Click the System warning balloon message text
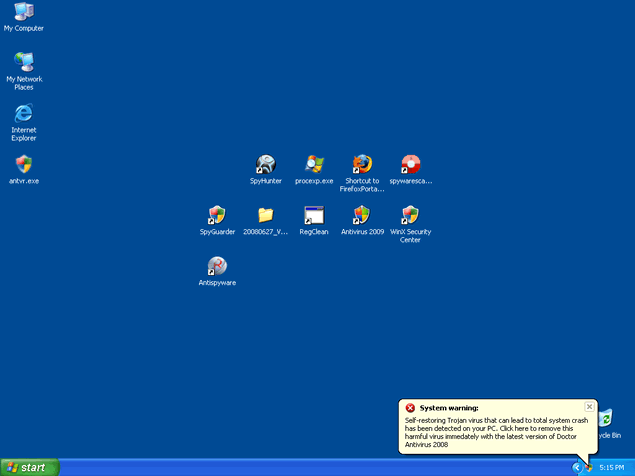Image resolution: width=635 pixels, height=476 pixels. click(x=495, y=434)
